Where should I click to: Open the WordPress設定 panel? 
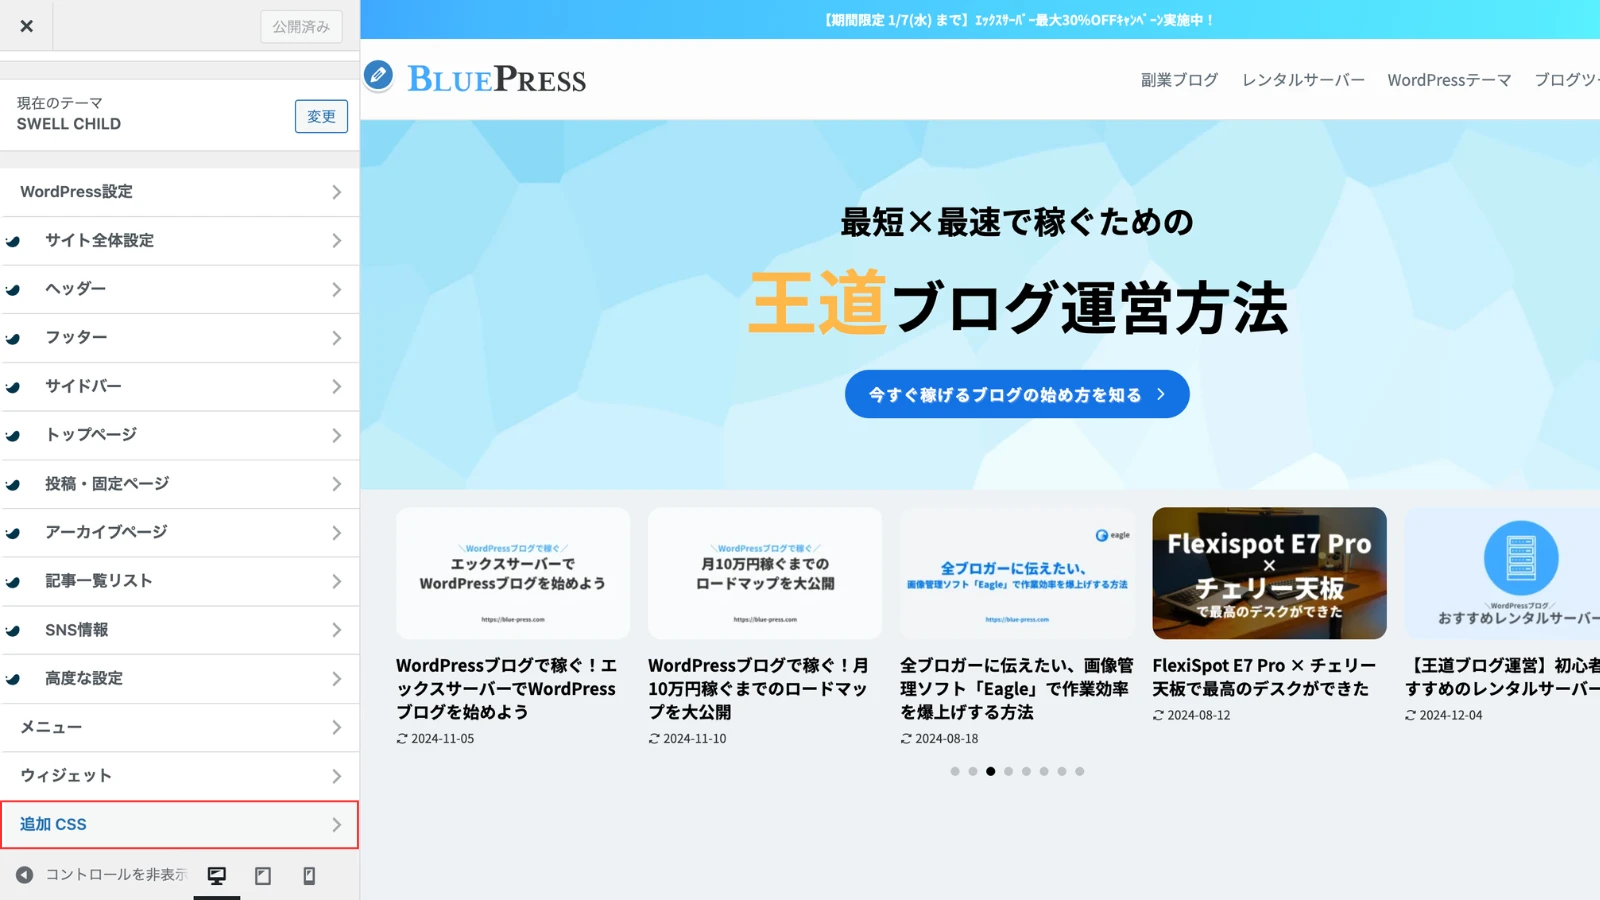180,192
